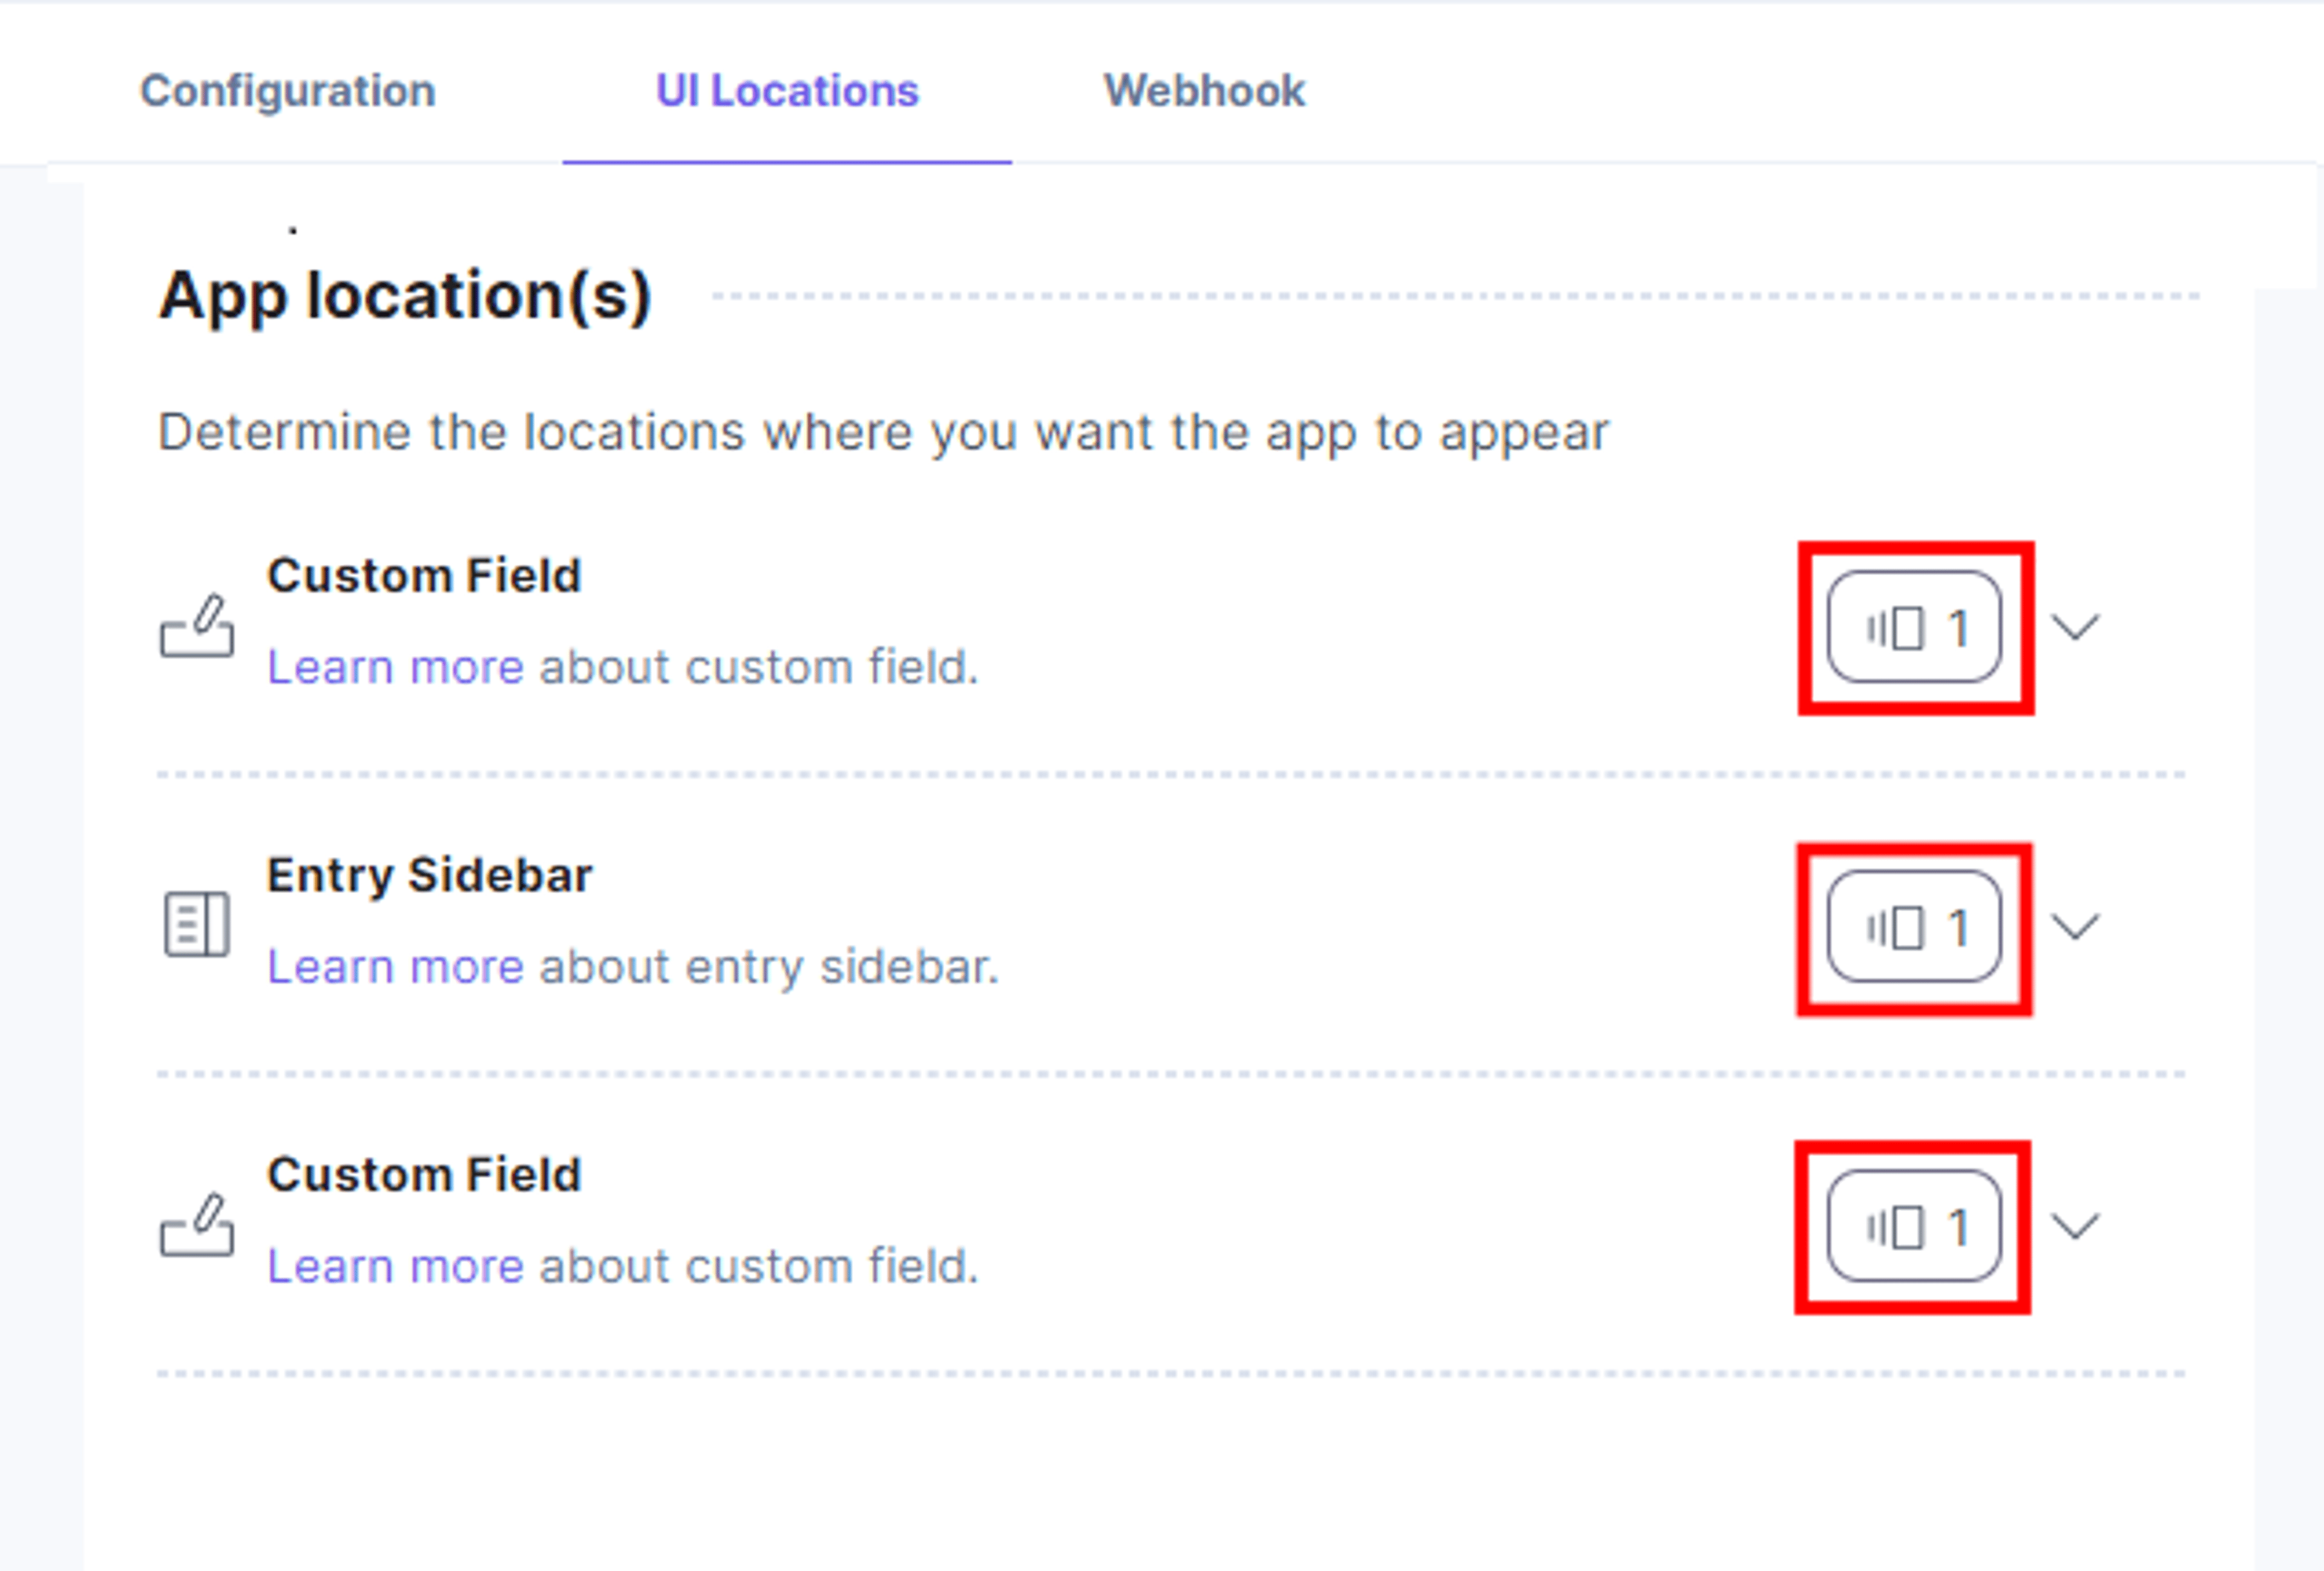This screenshot has height=1571, width=2324.
Task: Select the UI Locations tab
Action: (x=787, y=91)
